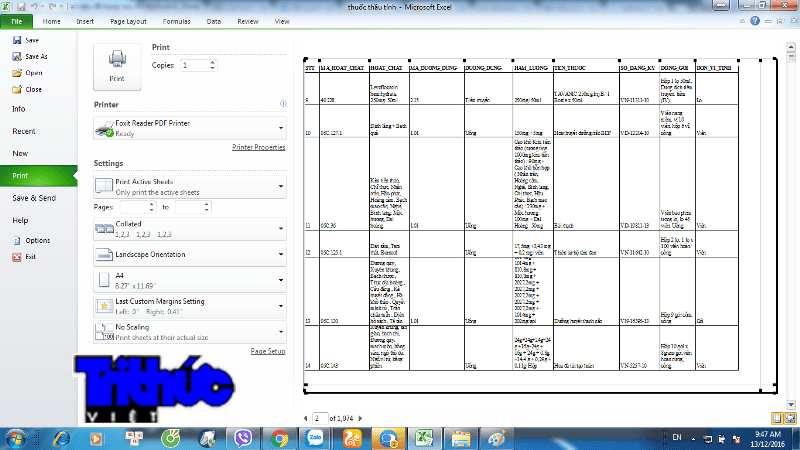Open Paint from the taskbar

496,439
